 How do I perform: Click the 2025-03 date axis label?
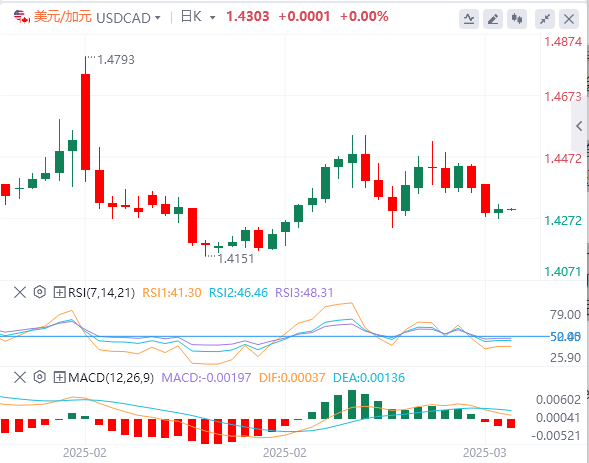[x=485, y=453]
